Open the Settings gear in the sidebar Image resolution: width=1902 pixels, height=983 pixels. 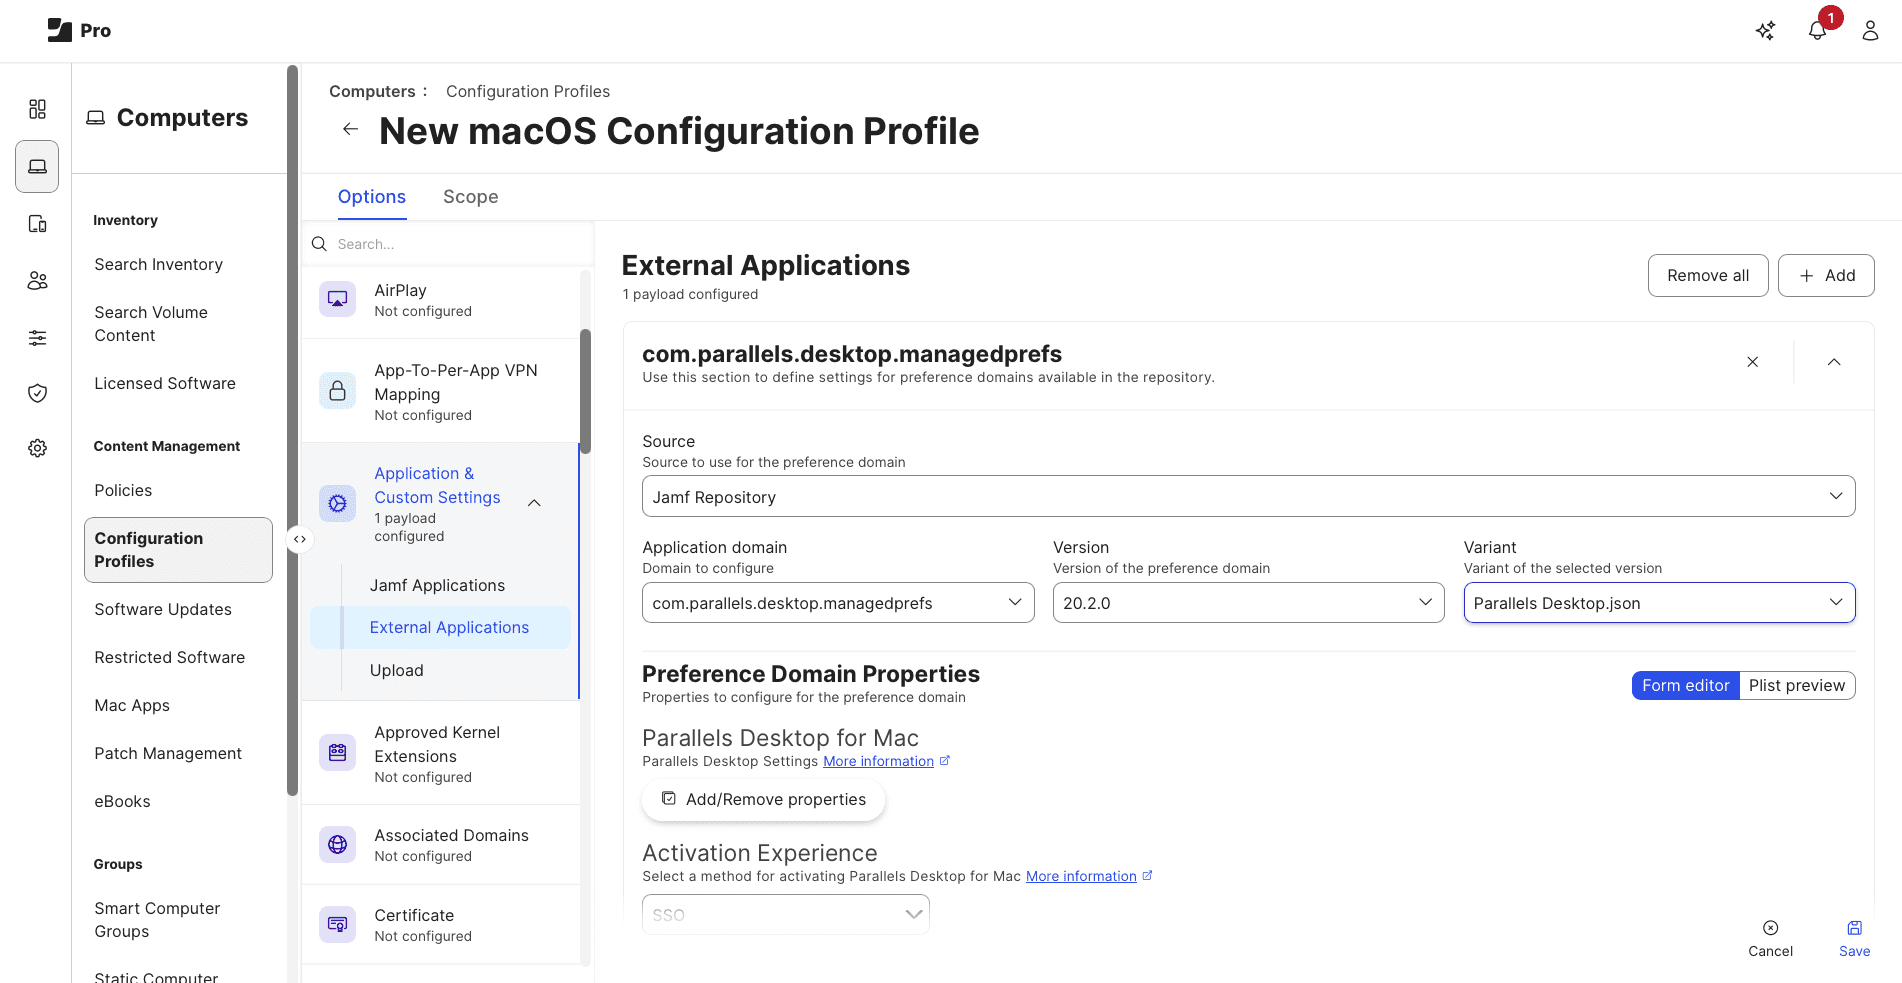pyautogui.click(x=37, y=448)
